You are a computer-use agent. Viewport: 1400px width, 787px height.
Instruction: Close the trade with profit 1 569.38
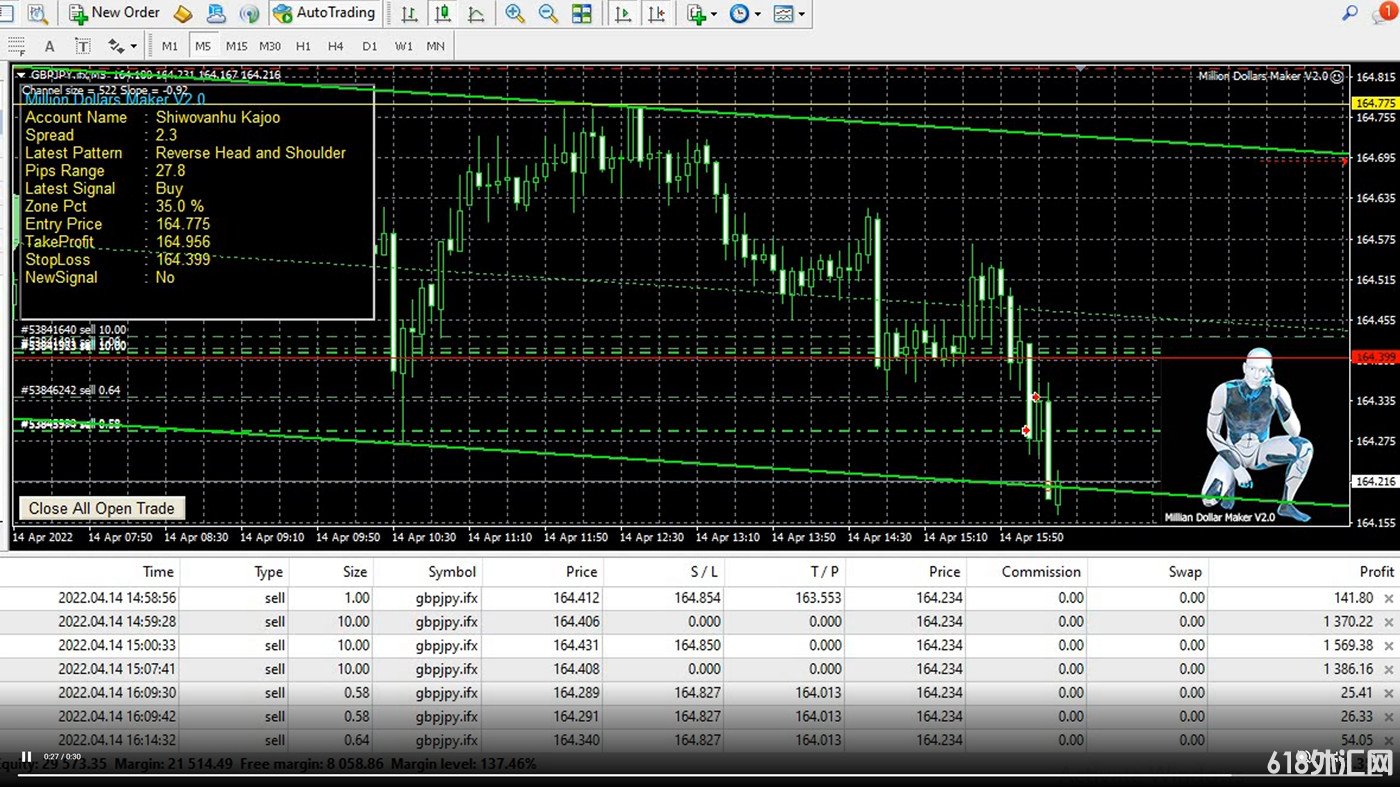pyautogui.click(x=1388, y=647)
